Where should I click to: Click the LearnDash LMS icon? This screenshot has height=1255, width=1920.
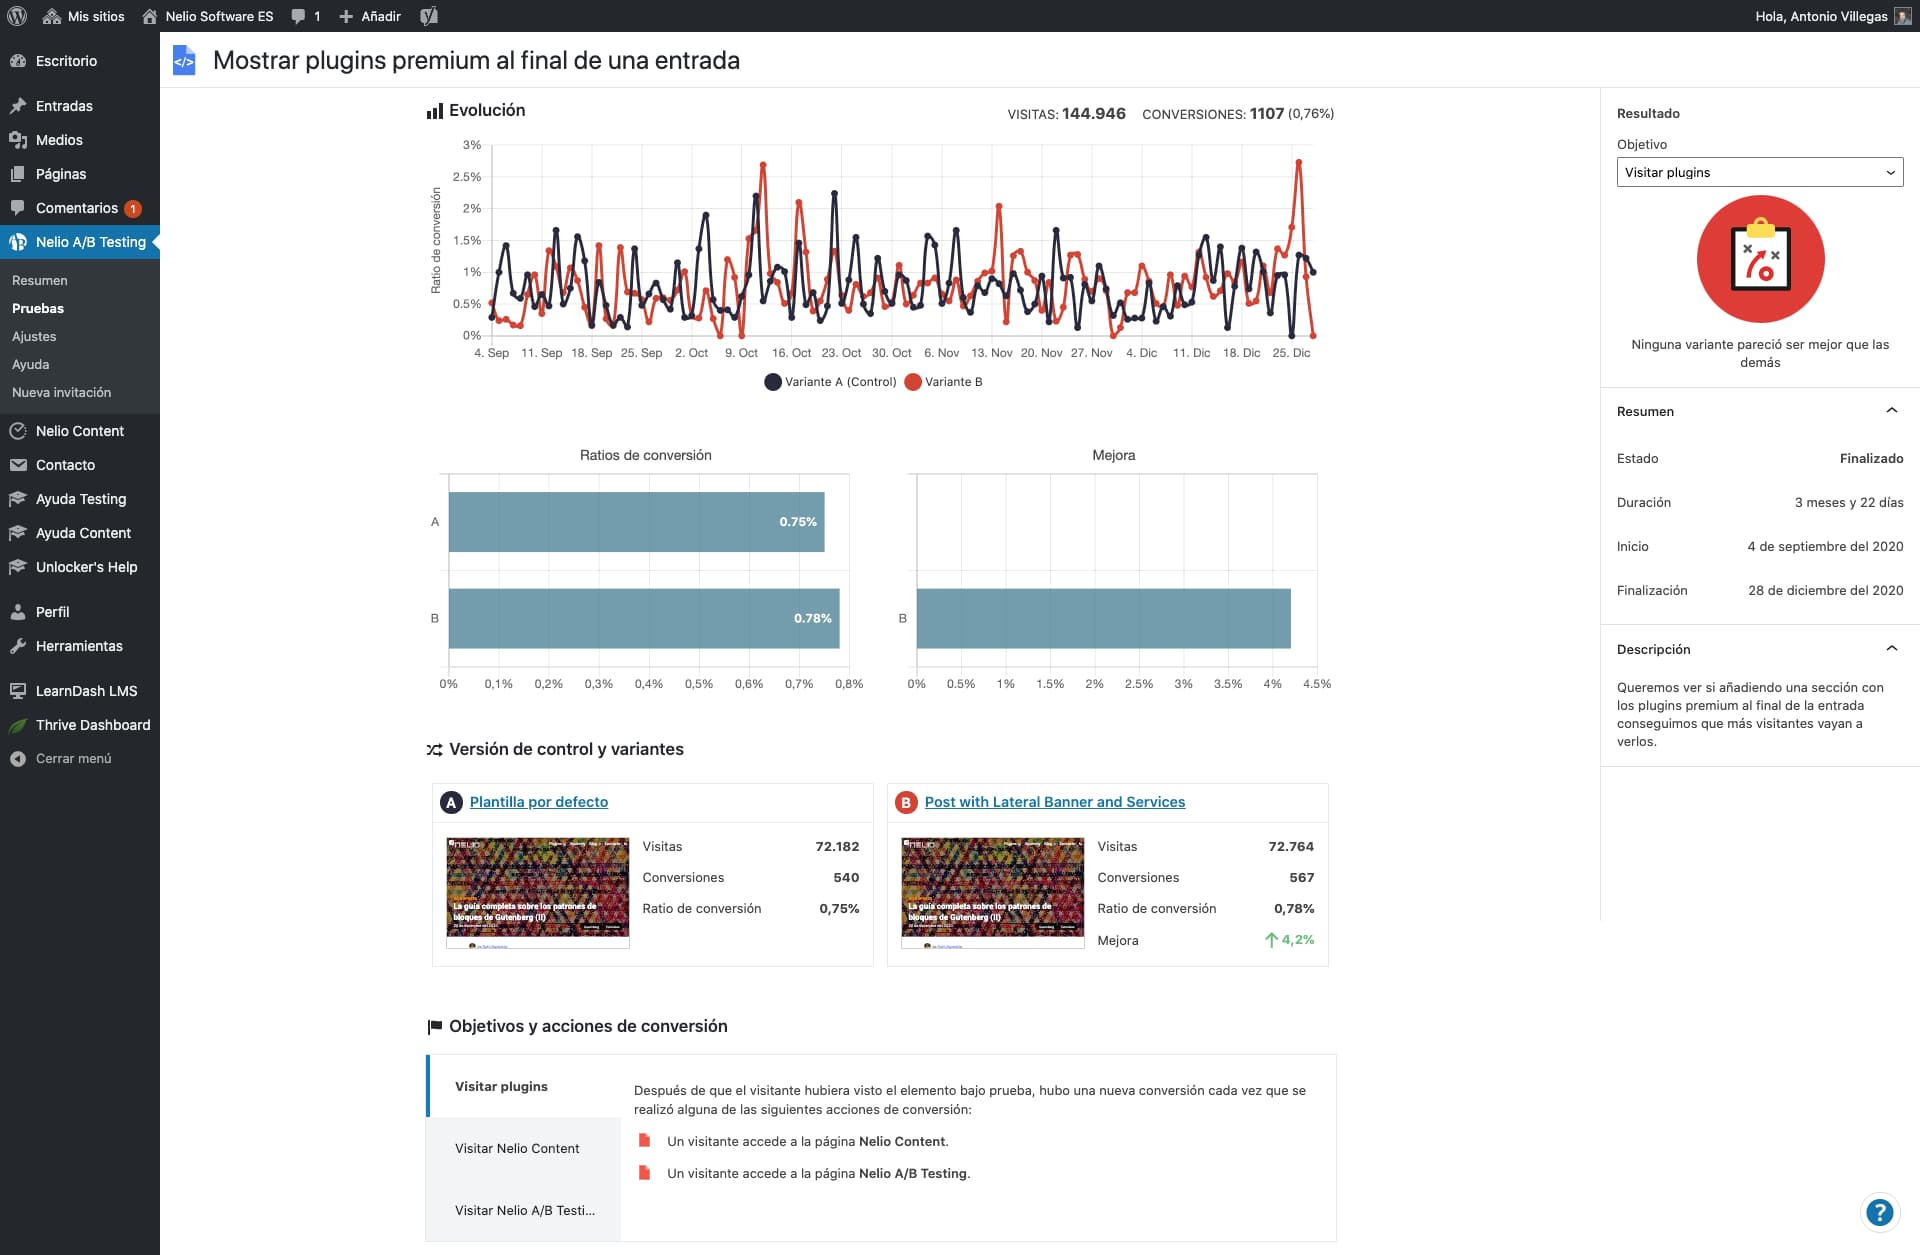click(x=18, y=691)
